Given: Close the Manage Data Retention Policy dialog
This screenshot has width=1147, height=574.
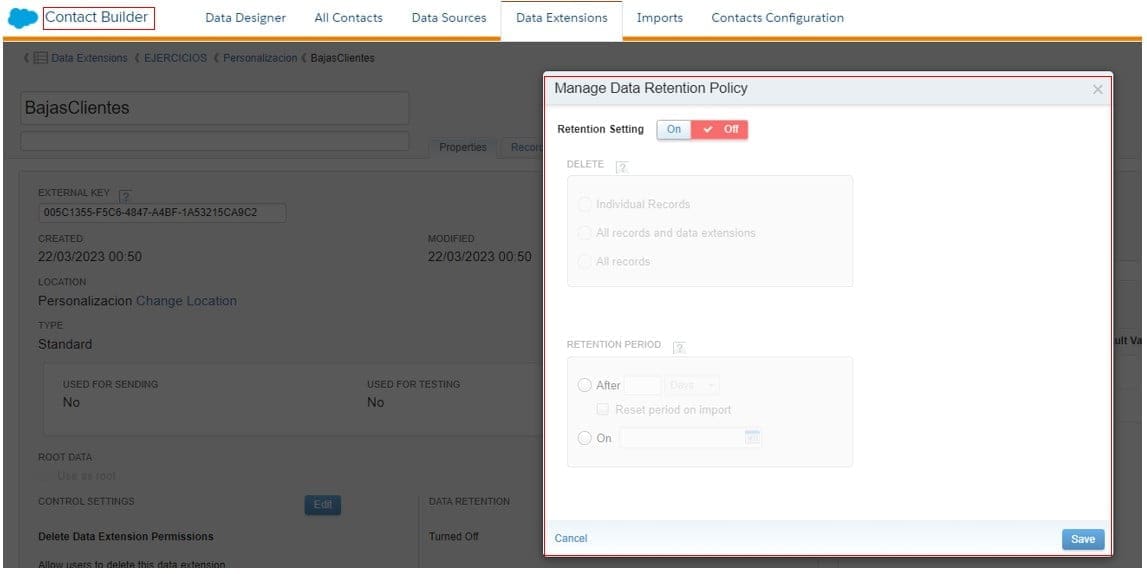Looking at the screenshot, I should (1097, 90).
